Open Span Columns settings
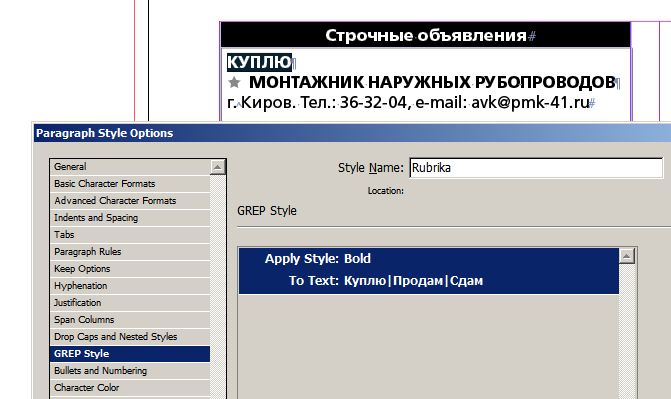This screenshot has width=671, height=399. coord(130,320)
